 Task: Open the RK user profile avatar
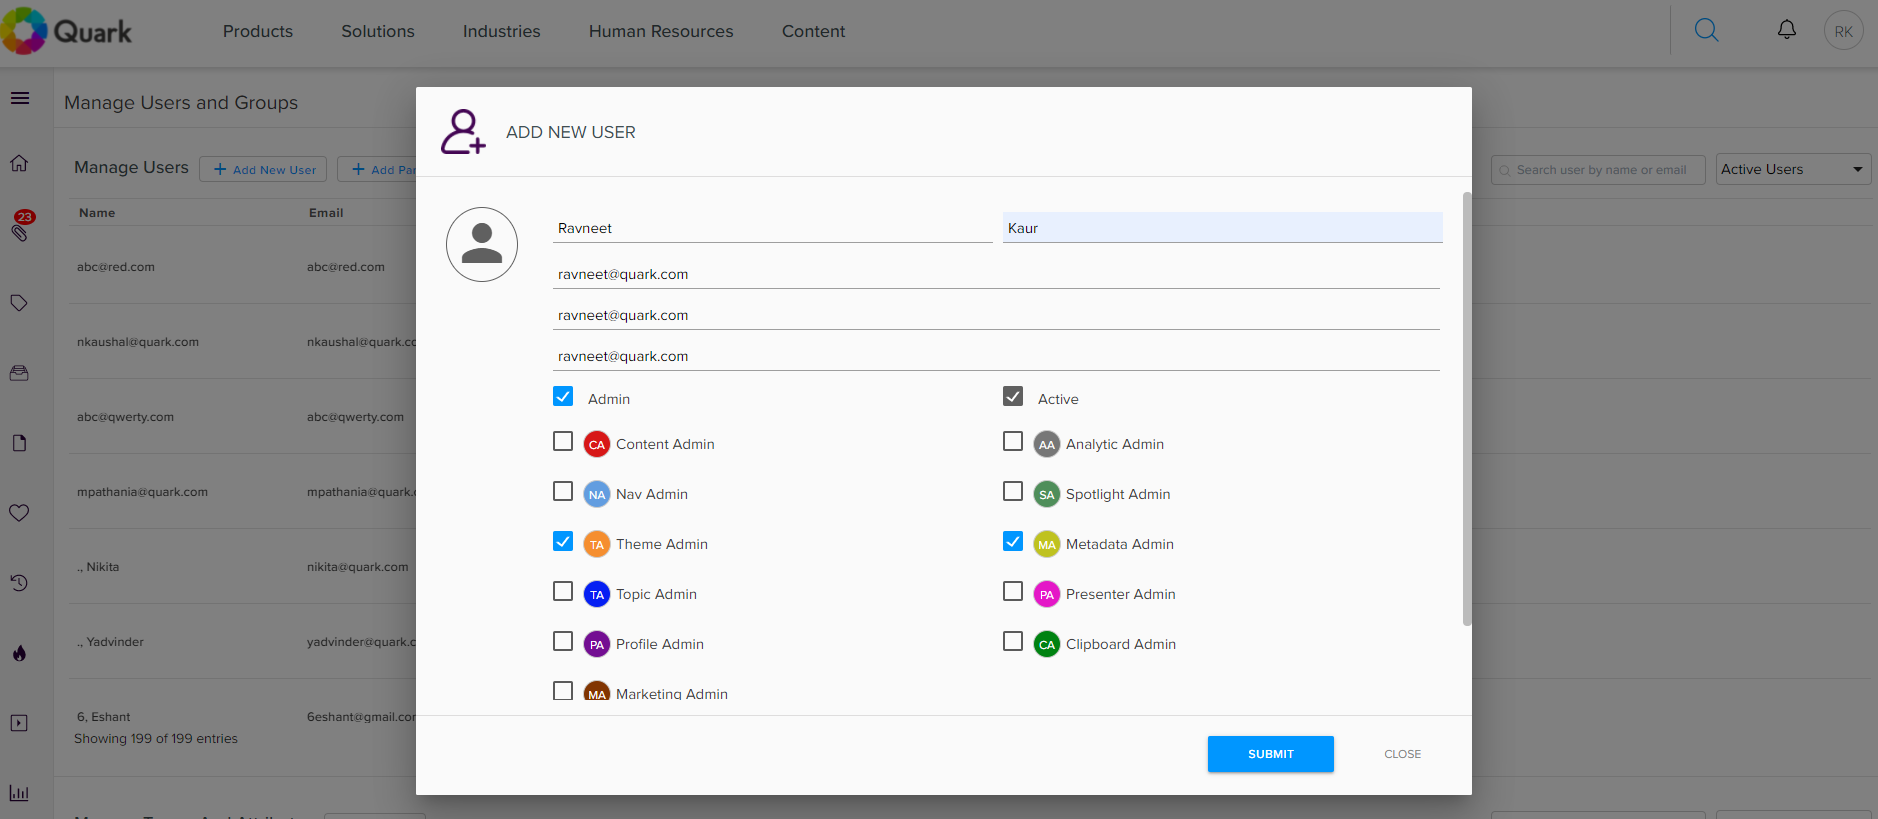(1843, 31)
